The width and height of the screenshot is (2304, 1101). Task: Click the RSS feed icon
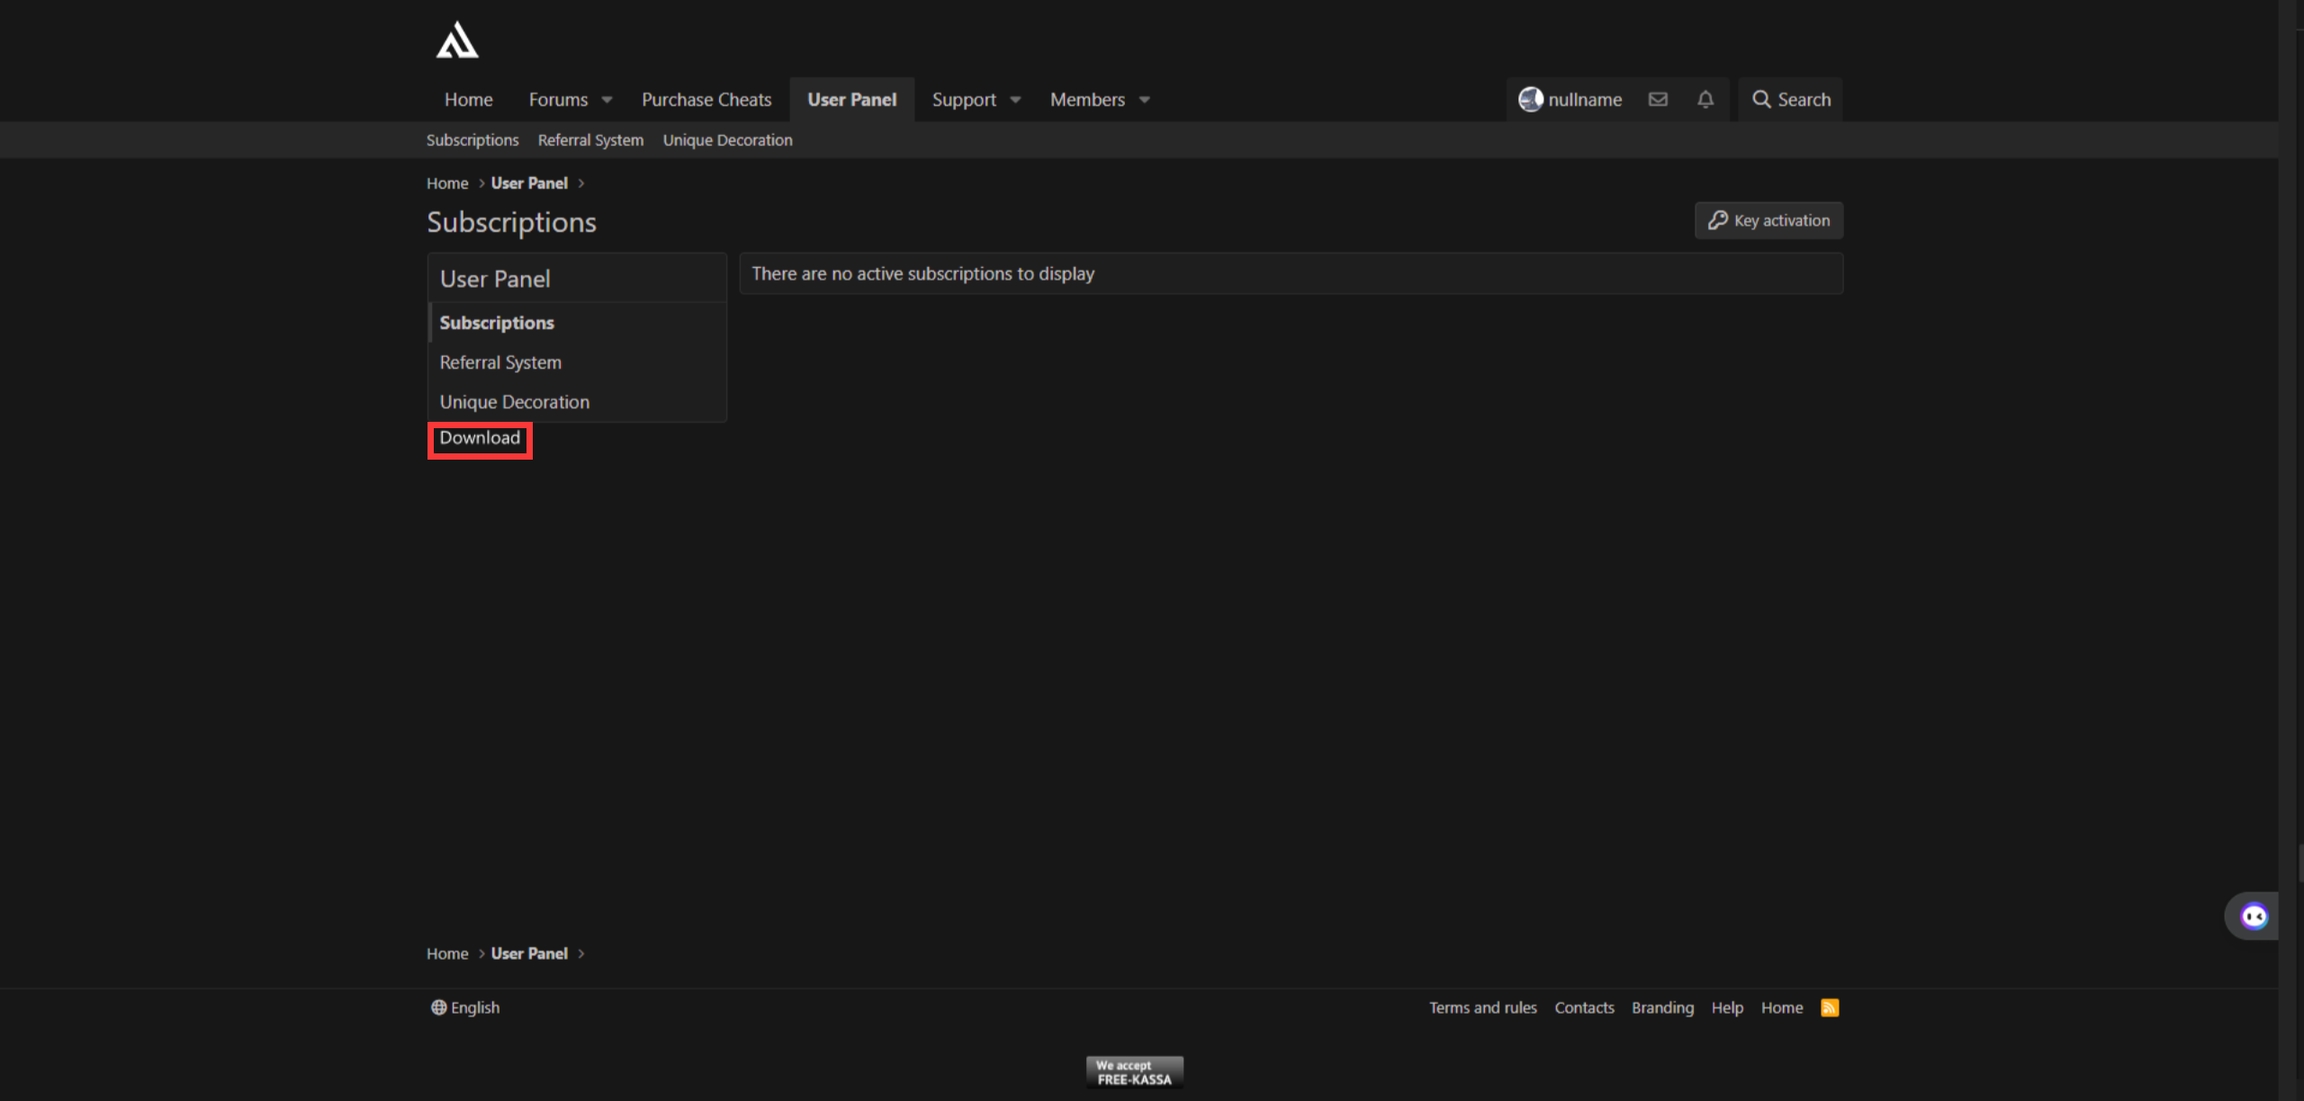point(1829,1007)
